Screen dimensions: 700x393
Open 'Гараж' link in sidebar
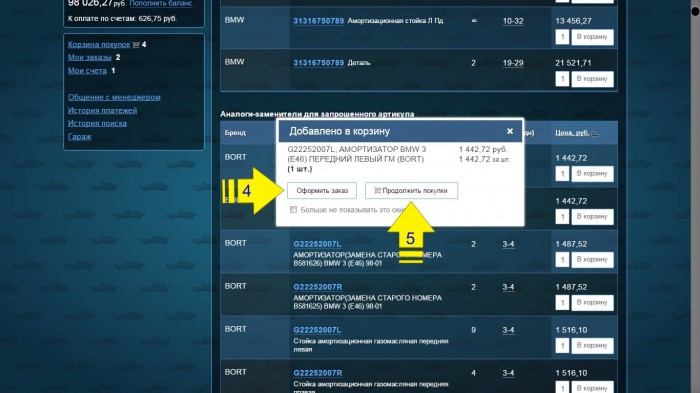pyautogui.click(x=79, y=137)
